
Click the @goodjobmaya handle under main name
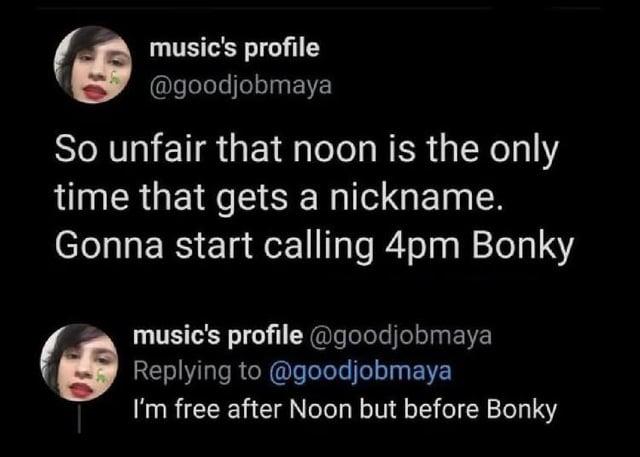tap(239, 86)
